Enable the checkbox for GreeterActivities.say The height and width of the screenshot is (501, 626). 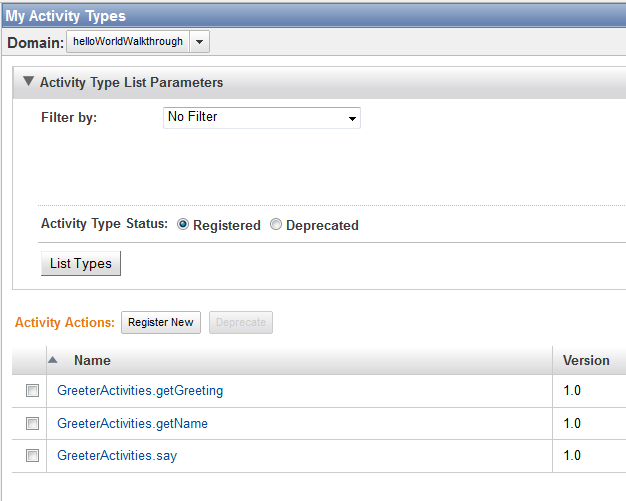(x=33, y=456)
